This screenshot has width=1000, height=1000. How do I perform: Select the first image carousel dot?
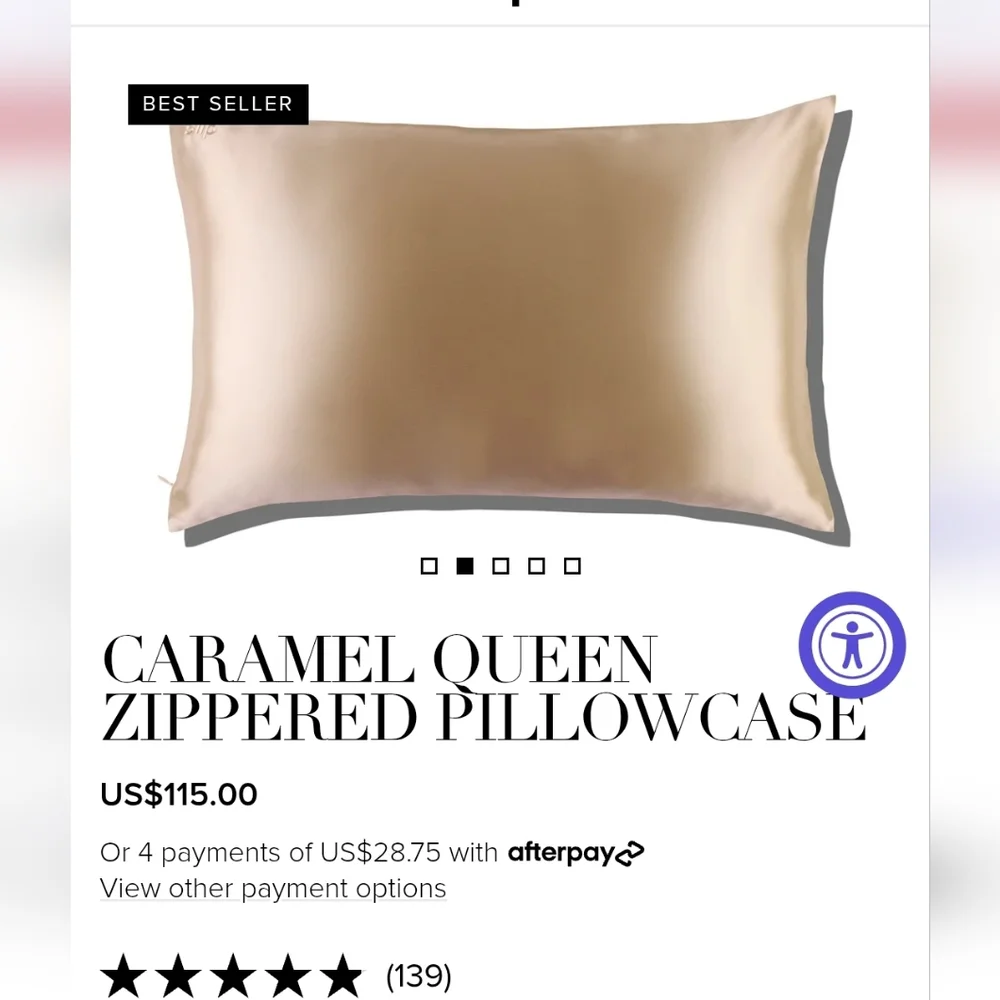(429, 566)
